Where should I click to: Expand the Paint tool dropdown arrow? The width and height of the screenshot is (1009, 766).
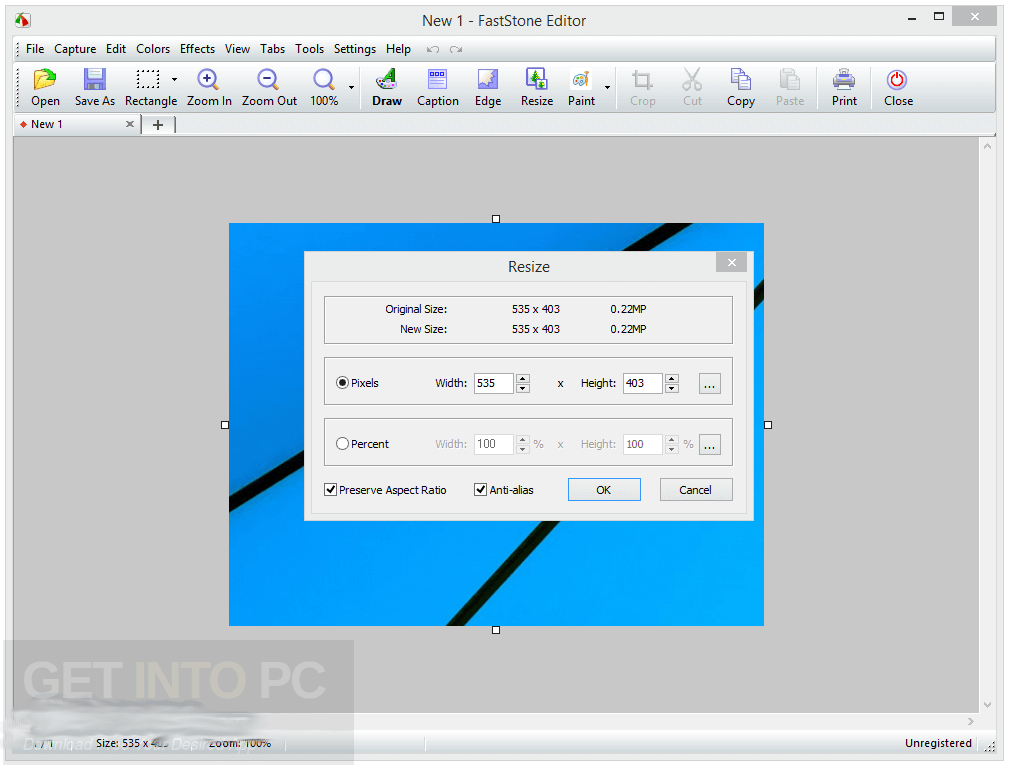[607, 87]
